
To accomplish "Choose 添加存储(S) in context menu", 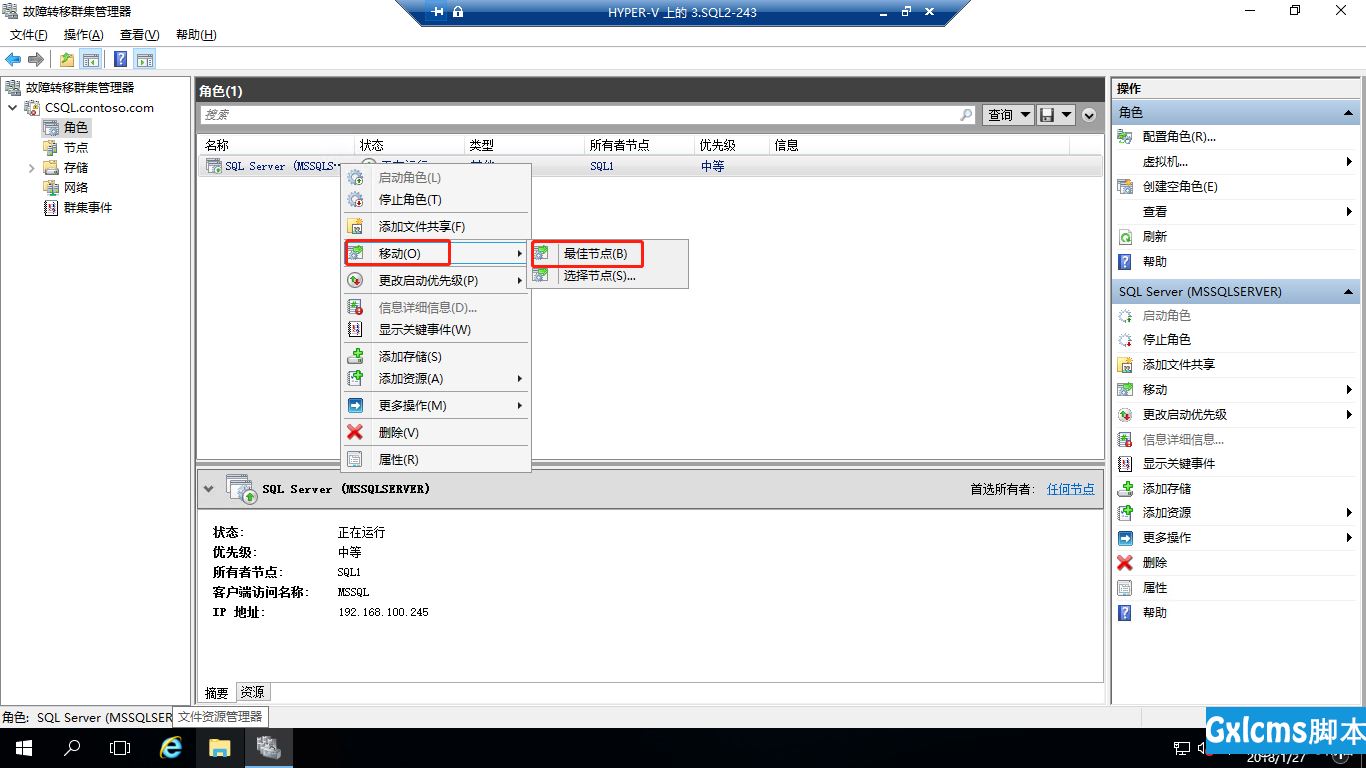I will click(x=436, y=356).
